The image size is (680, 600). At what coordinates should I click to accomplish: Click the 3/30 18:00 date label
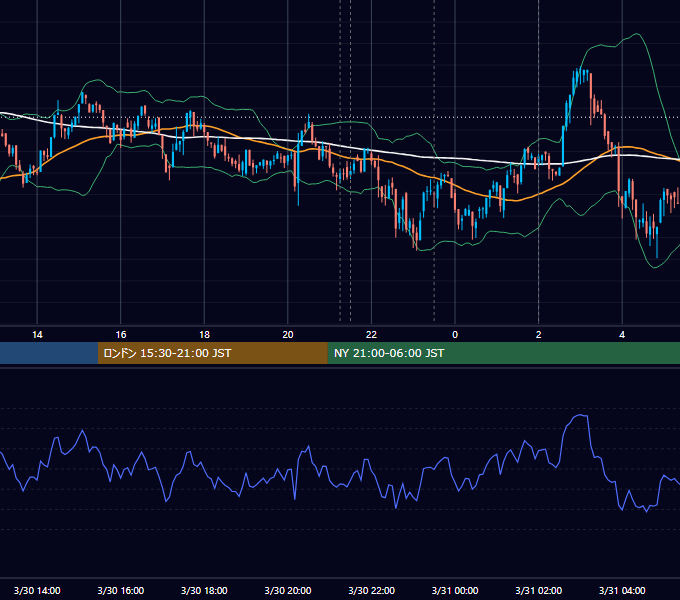[204, 590]
